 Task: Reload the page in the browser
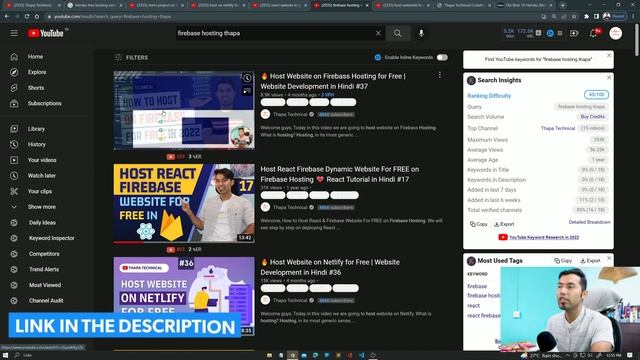click(27, 16)
